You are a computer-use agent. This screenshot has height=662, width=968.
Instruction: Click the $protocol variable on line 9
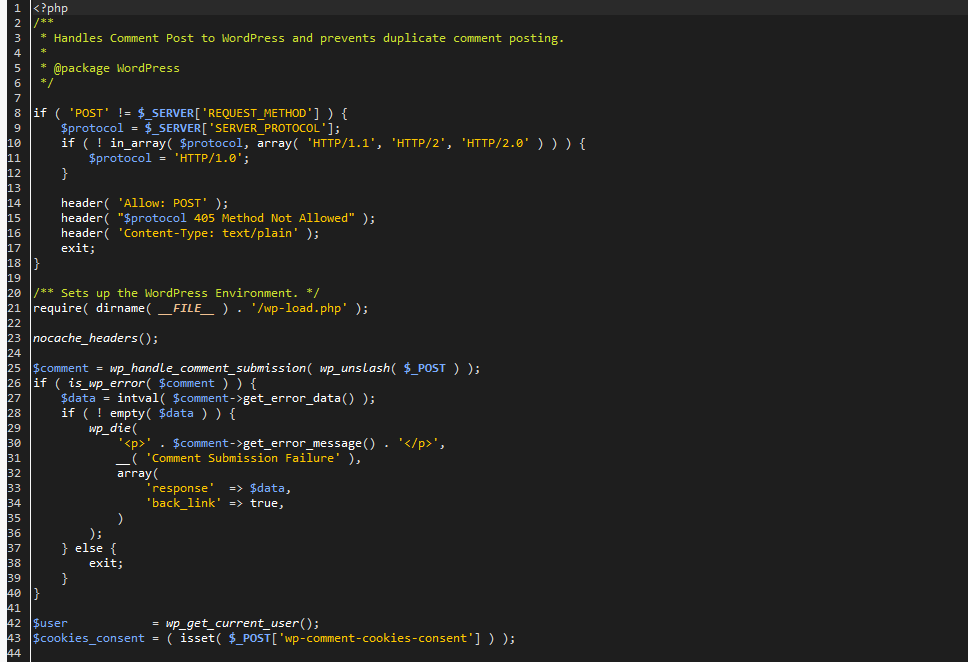tap(92, 127)
